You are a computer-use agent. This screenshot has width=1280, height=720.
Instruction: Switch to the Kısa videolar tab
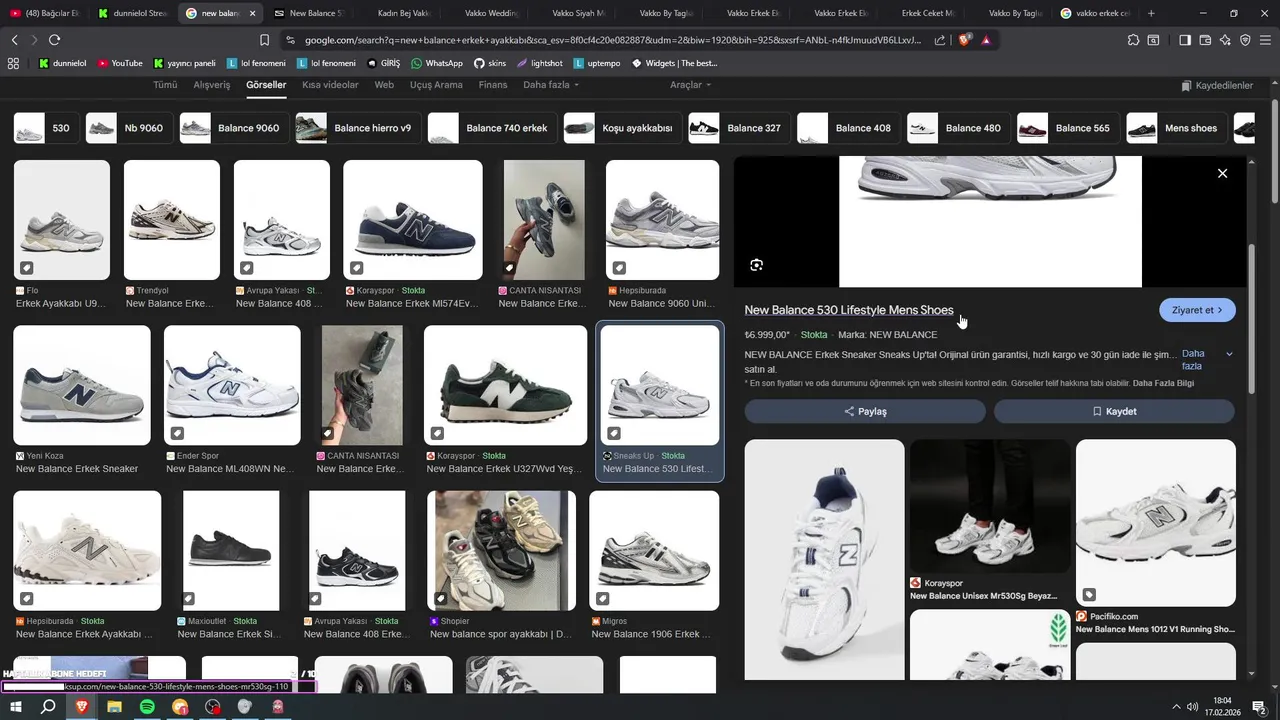[330, 85]
